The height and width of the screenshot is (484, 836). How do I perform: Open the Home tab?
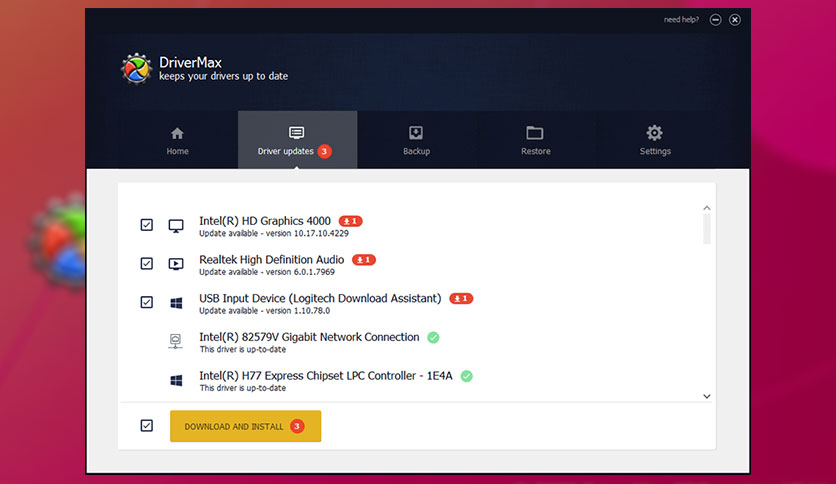pyautogui.click(x=178, y=140)
